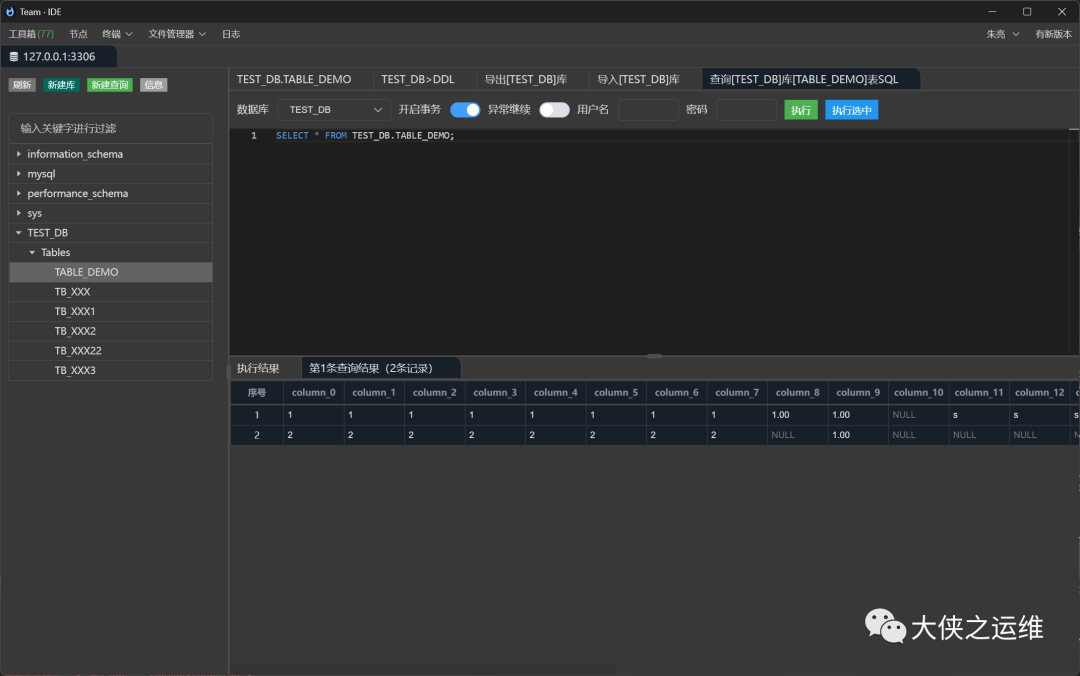The image size is (1080, 676).
Task: Switch to the TEST_DB.TABLE_DEMO tab
Action: tap(294, 79)
